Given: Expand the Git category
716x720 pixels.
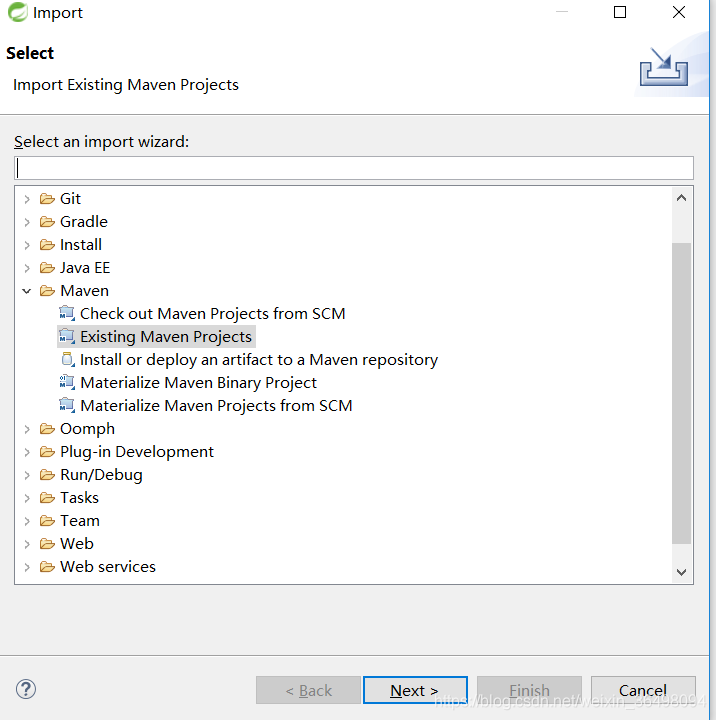Looking at the screenshot, I should point(27,199).
